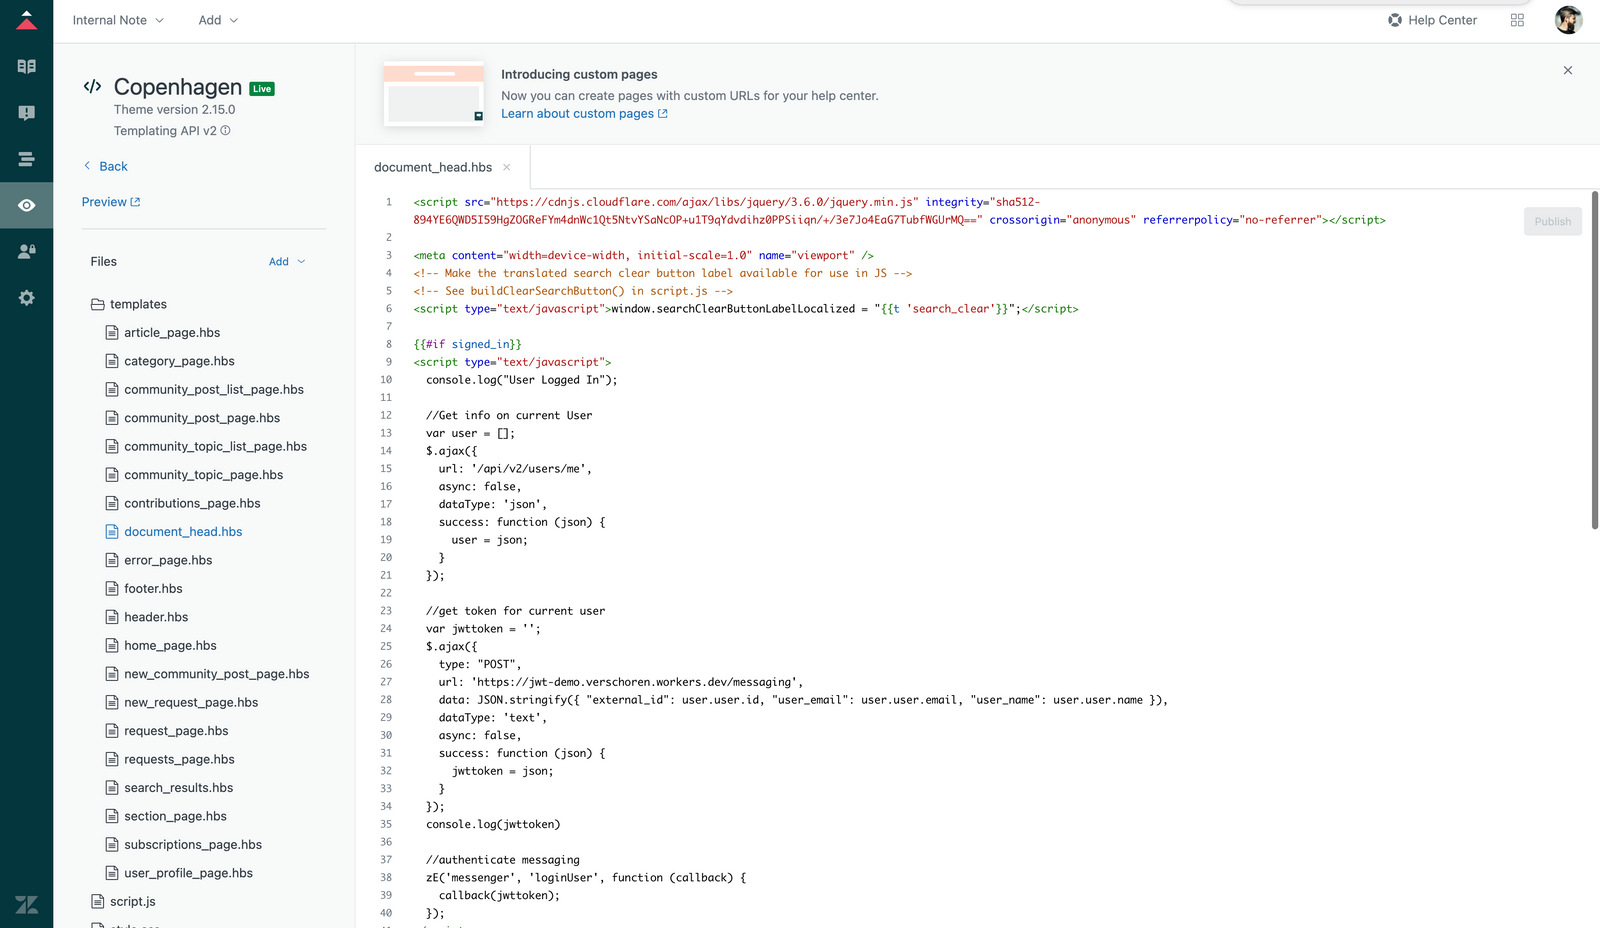Screen dimensions: 1600x928
Task: Click the script.js file icon
Action: tap(98, 901)
